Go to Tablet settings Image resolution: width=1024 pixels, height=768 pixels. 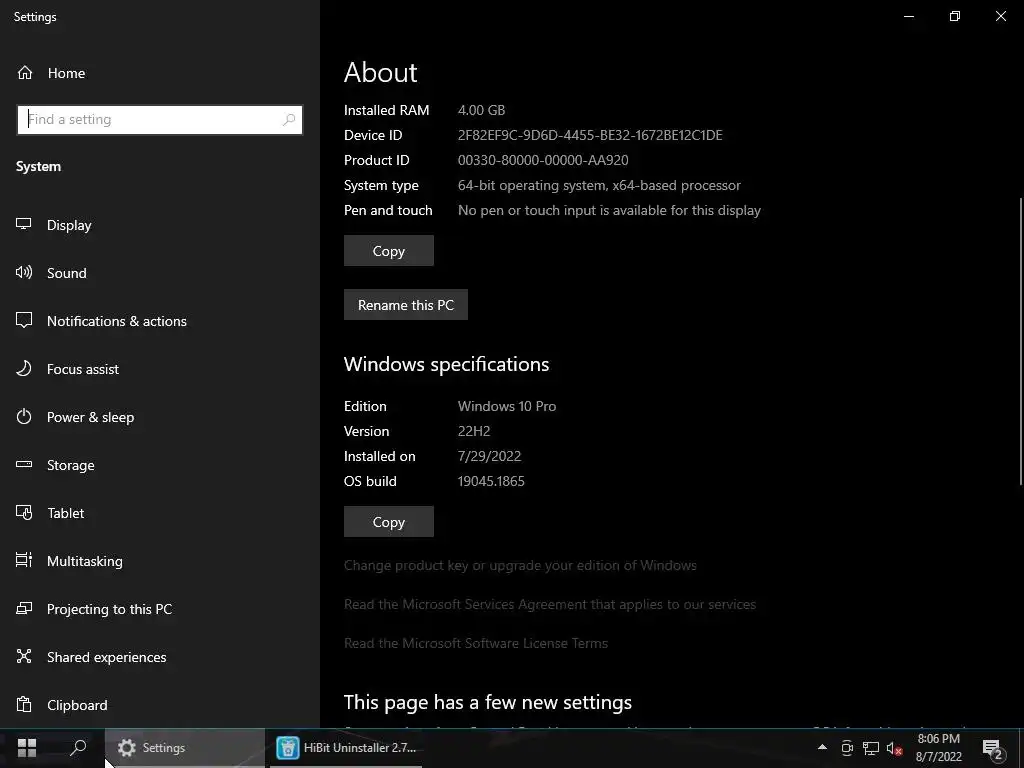pos(65,513)
